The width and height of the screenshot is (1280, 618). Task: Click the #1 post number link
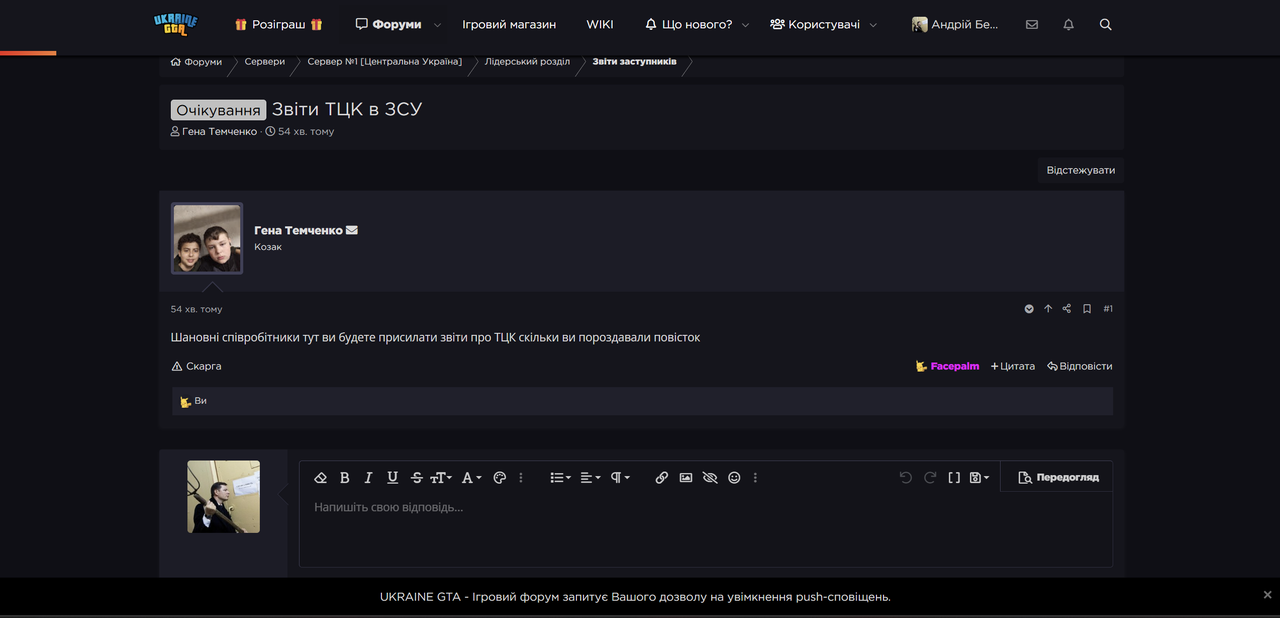[1108, 309]
